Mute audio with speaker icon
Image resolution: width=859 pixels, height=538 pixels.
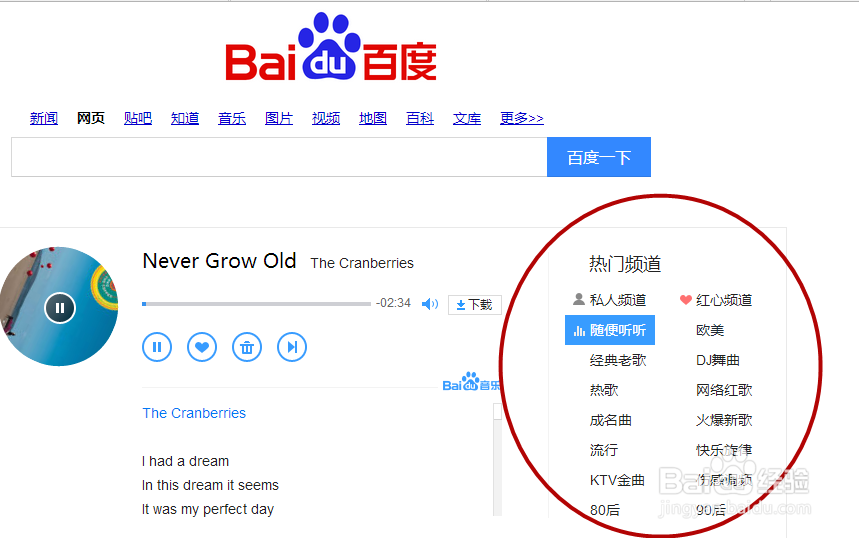coord(430,304)
